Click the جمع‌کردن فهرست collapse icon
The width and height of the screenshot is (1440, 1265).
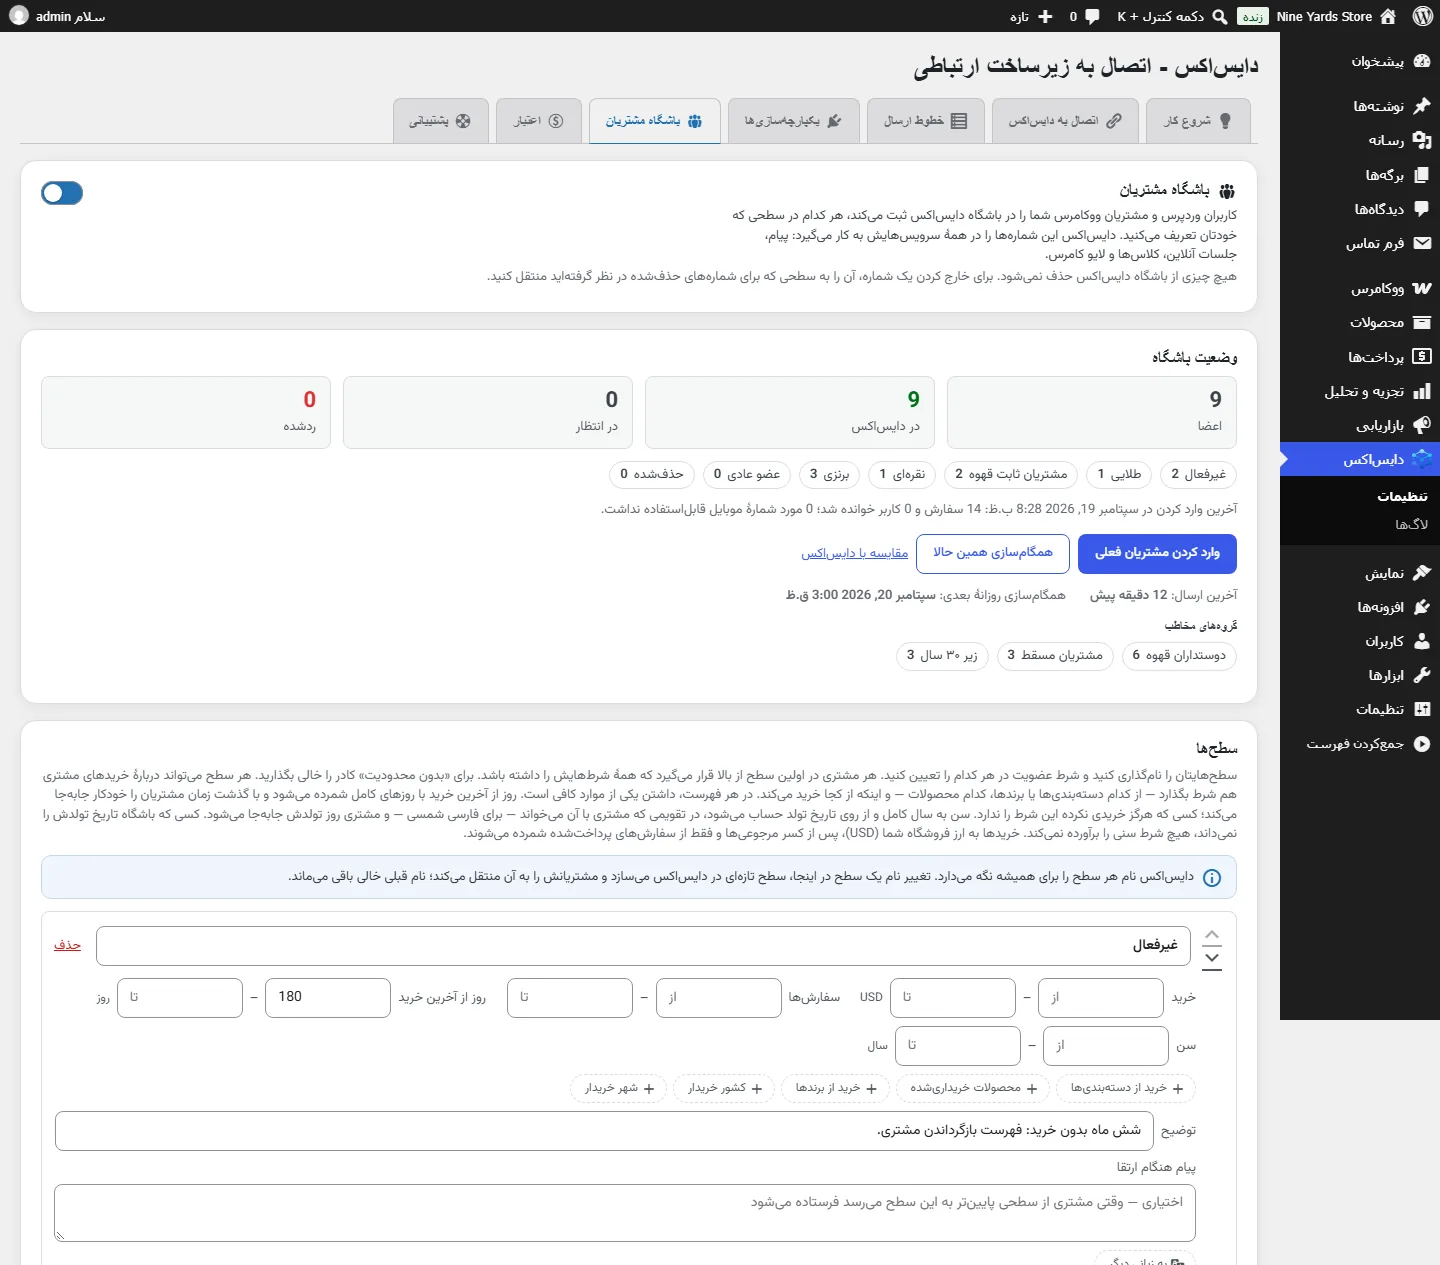(x=1422, y=743)
